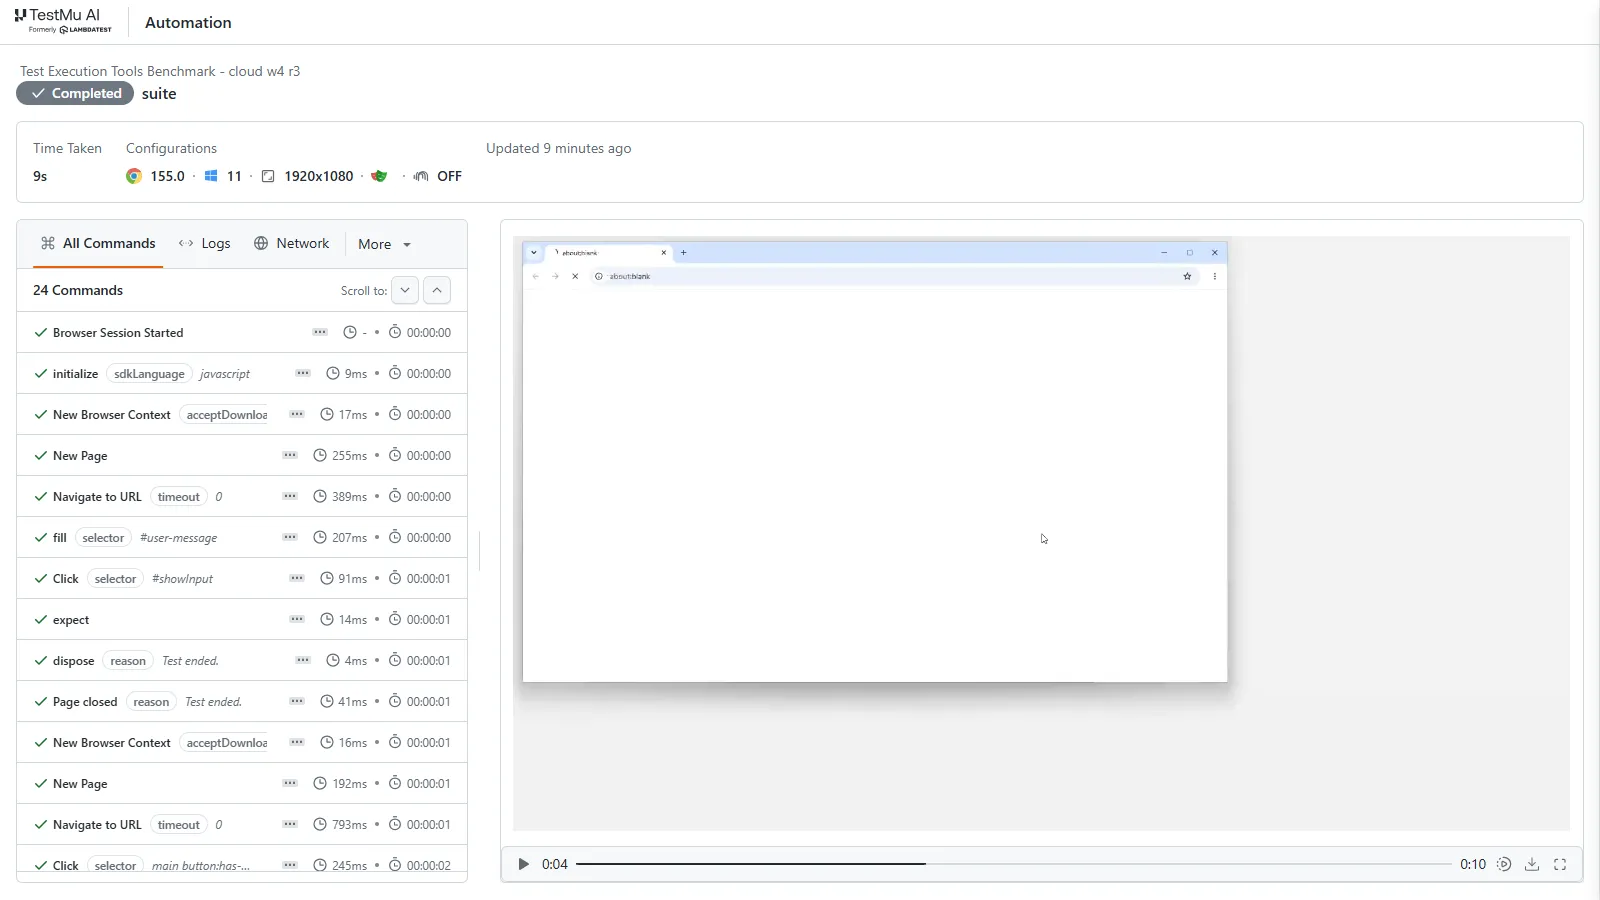Open options for New Page 192ms row
Image resolution: width=1600 pixels, height=900 pixels.
click(x=290, y=783)
